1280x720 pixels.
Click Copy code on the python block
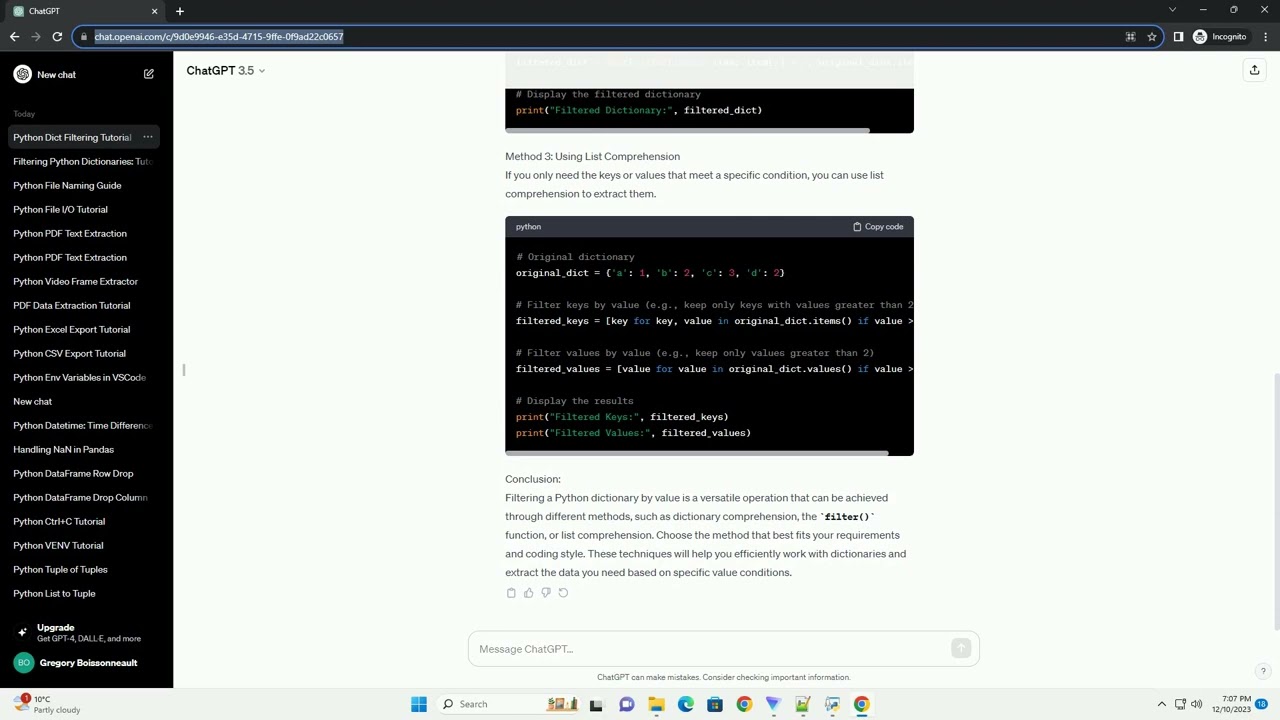878,227
